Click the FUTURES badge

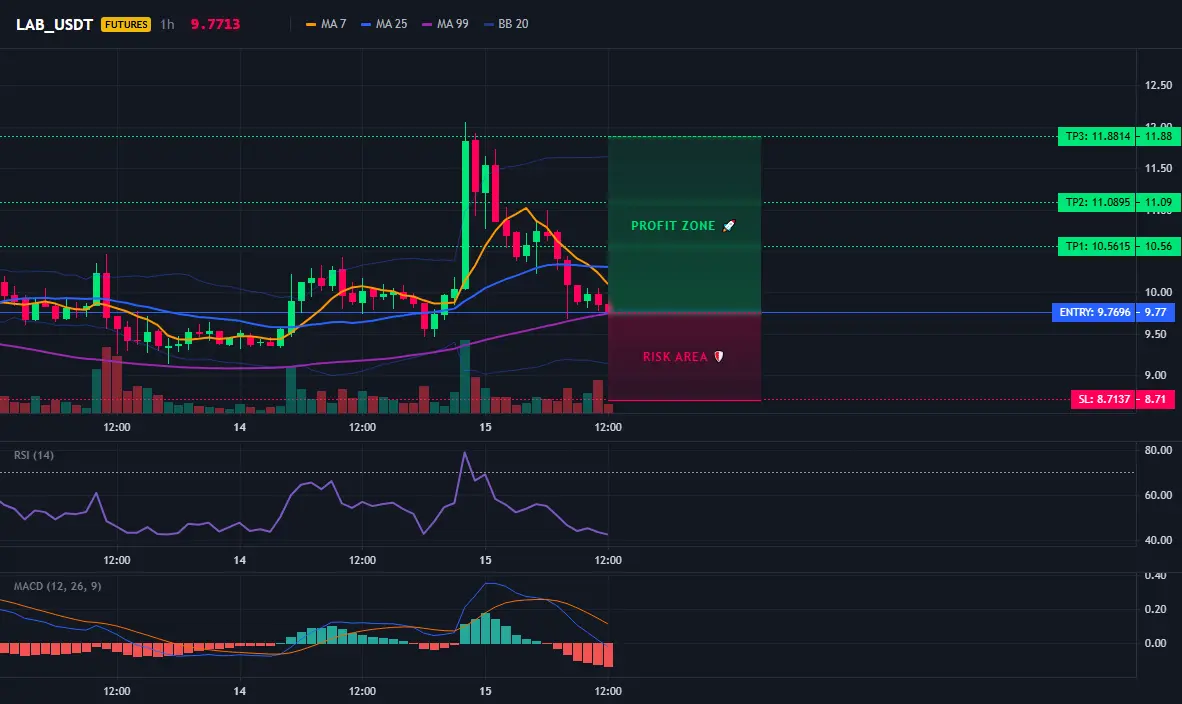[126, 24]
